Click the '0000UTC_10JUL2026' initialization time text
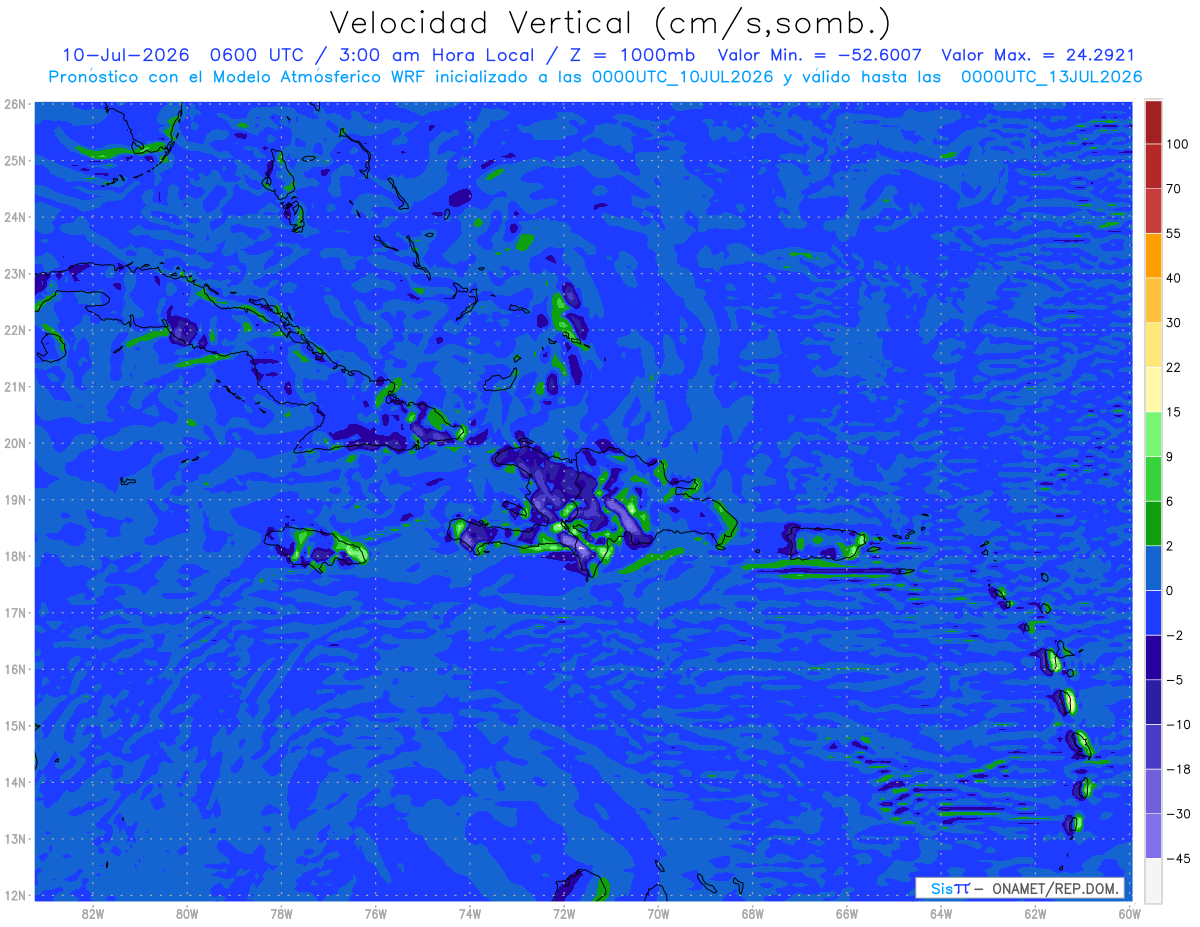This screenshot has width=1200, height=927. [x=682, y=77]
